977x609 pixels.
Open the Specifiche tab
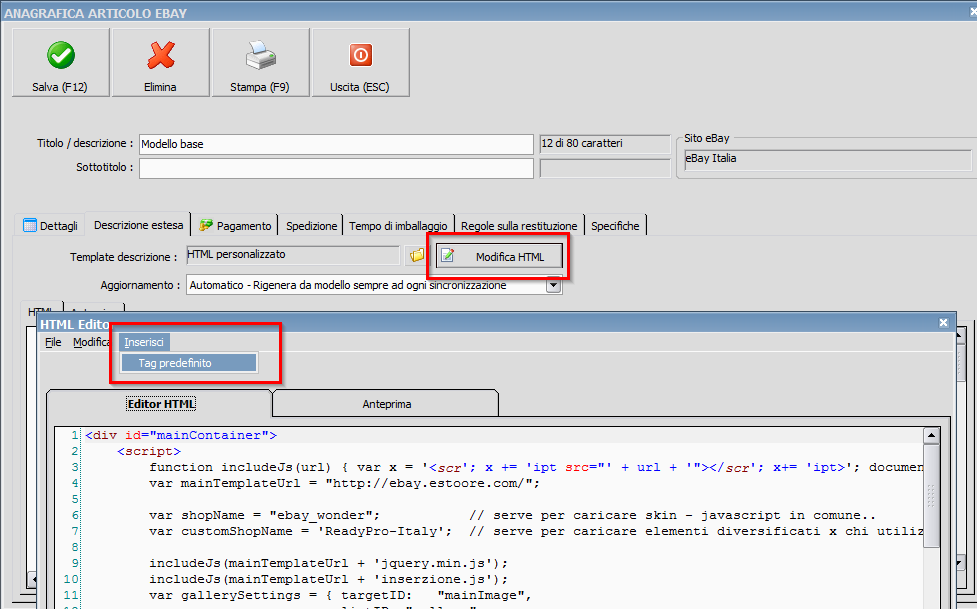(x=615, y=226)
